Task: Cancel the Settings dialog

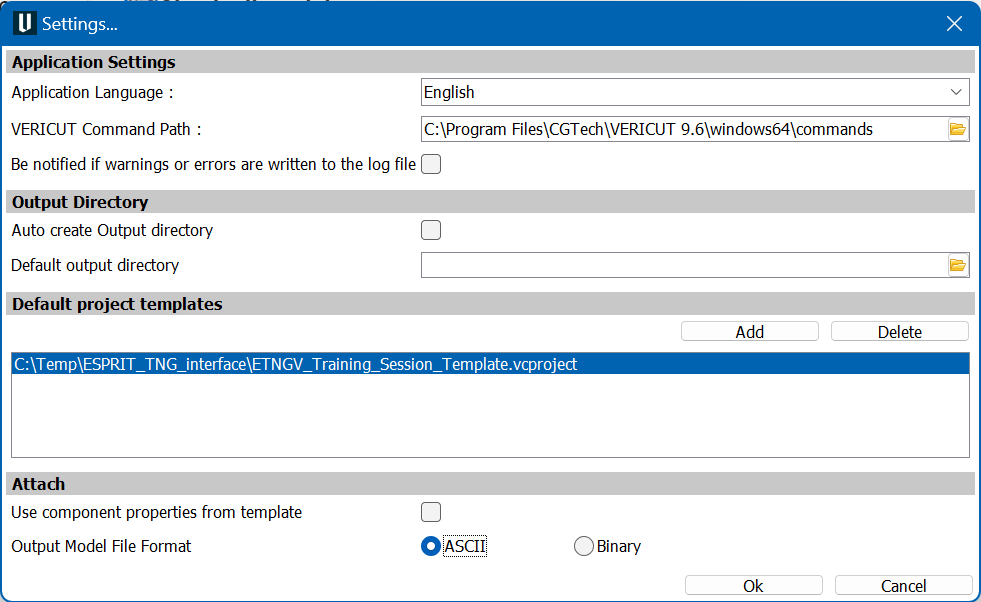Action: click(x=903, y=586)
